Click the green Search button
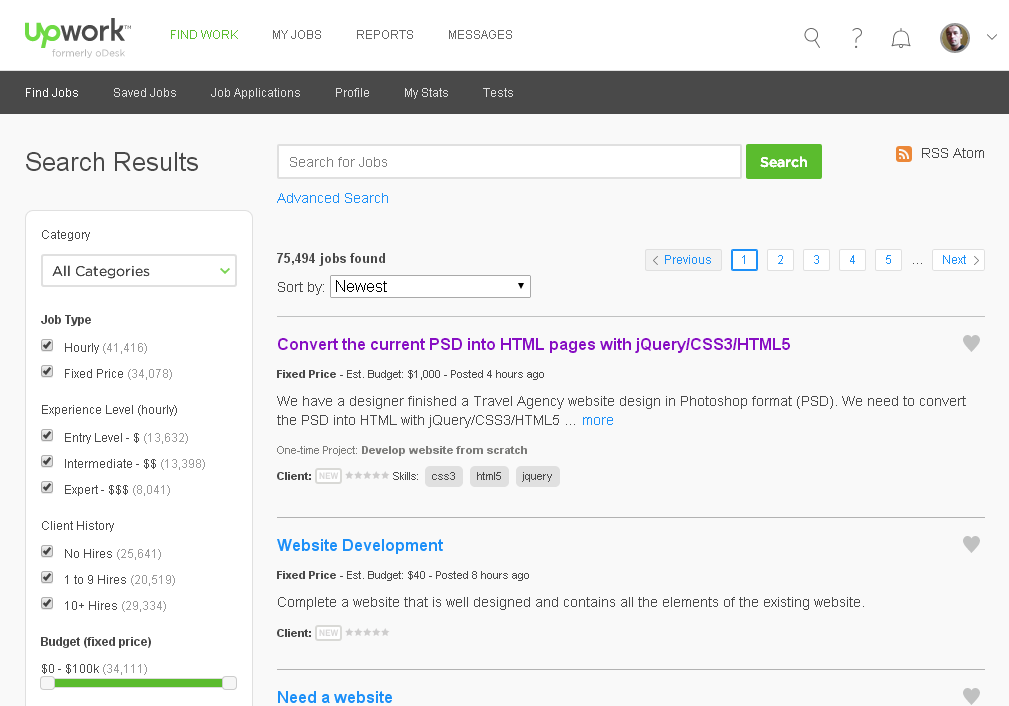1009x706 pixels. (x=783, y=161)
